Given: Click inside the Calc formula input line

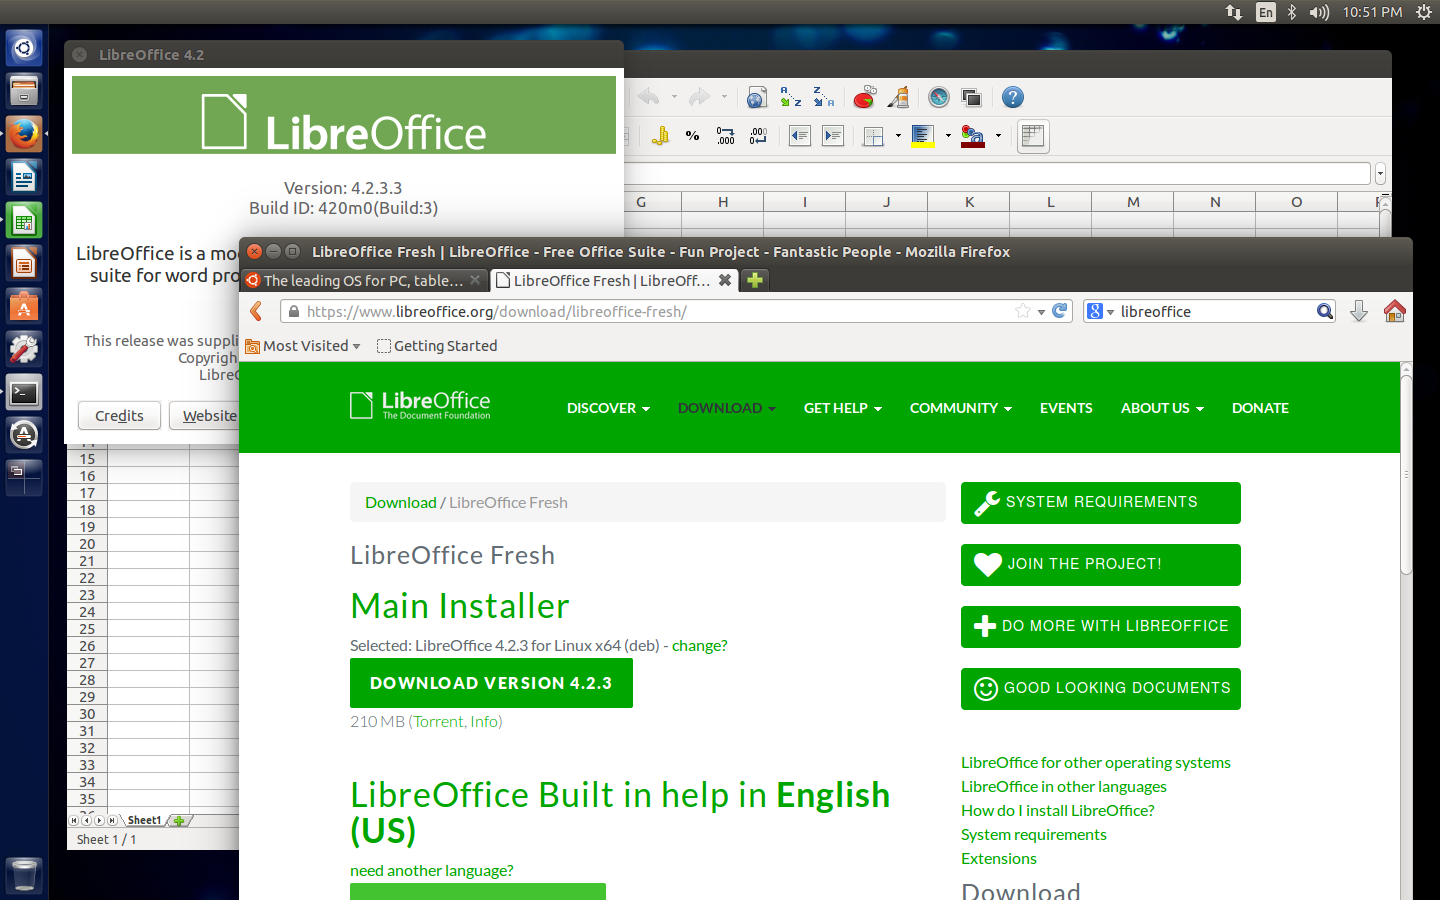Looking at the screenshot, I should [x=997, y=173].
